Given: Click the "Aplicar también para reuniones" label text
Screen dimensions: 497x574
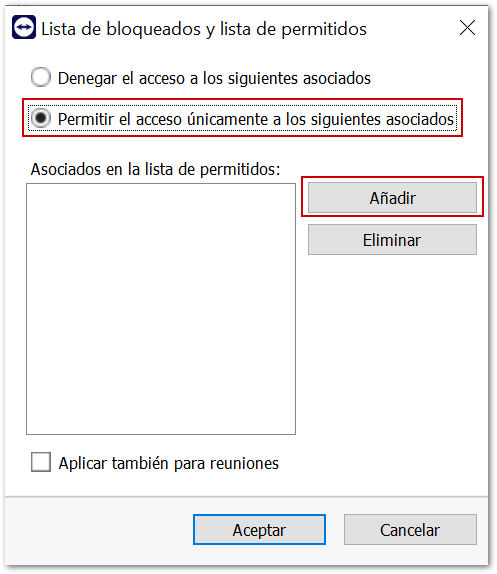Looking at the screenshot, I should click(169, 463).
